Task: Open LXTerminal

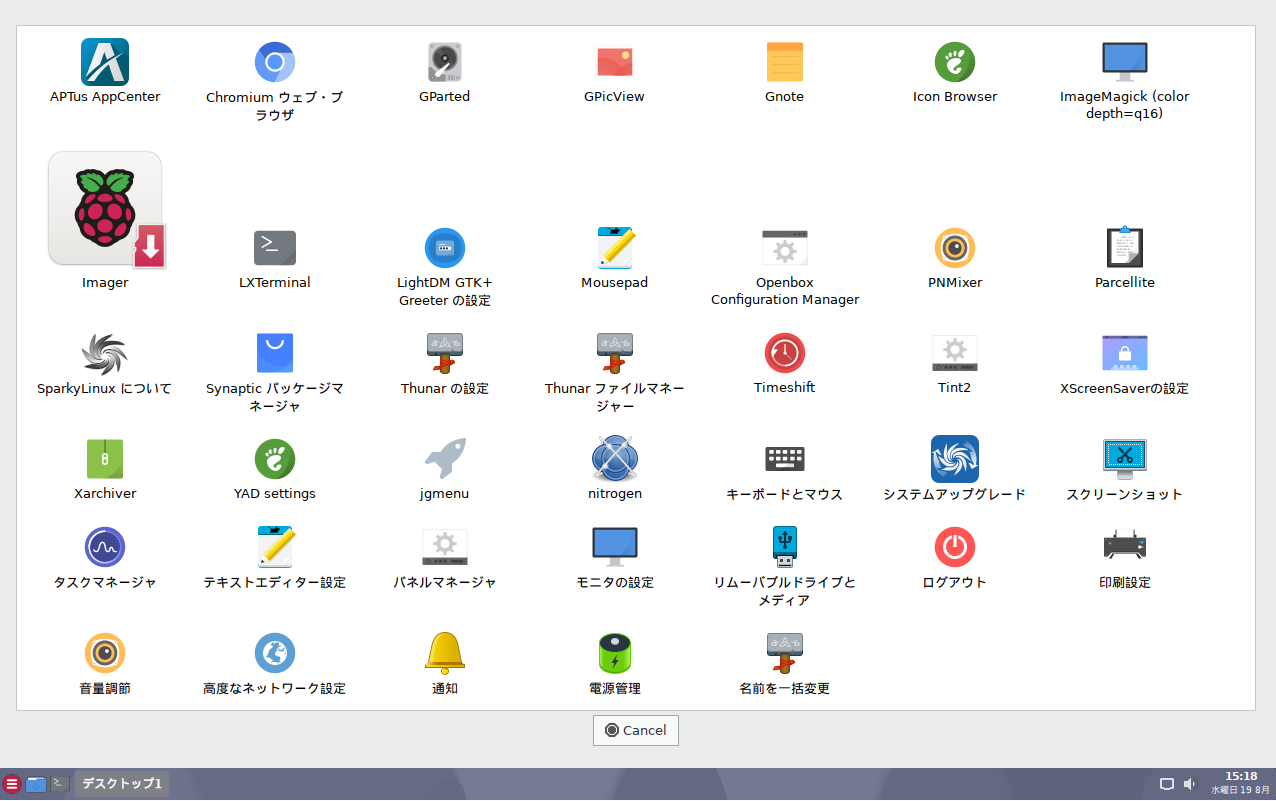Action: (x=275, y=248)
